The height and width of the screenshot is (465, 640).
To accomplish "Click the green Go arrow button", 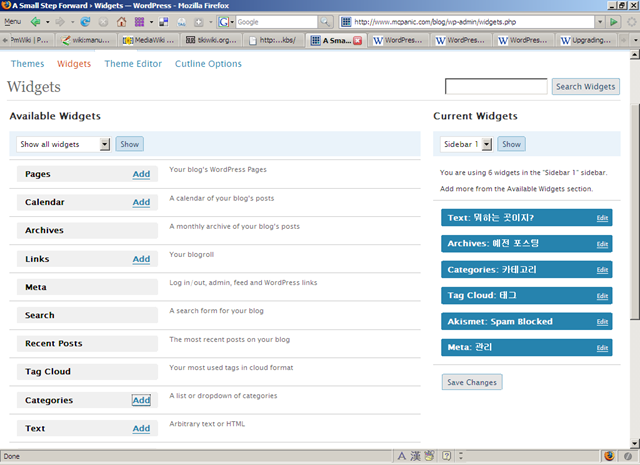I will click(x=613, y=22).
